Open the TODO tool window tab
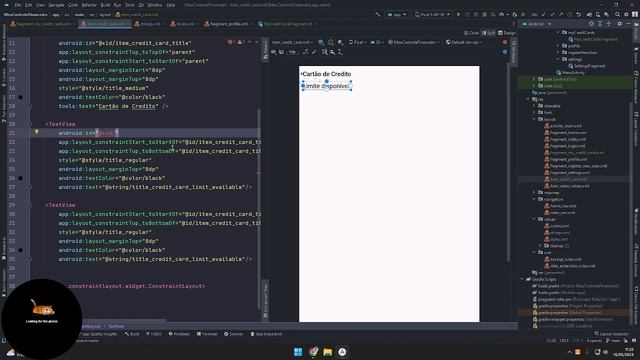 (154, 334)
